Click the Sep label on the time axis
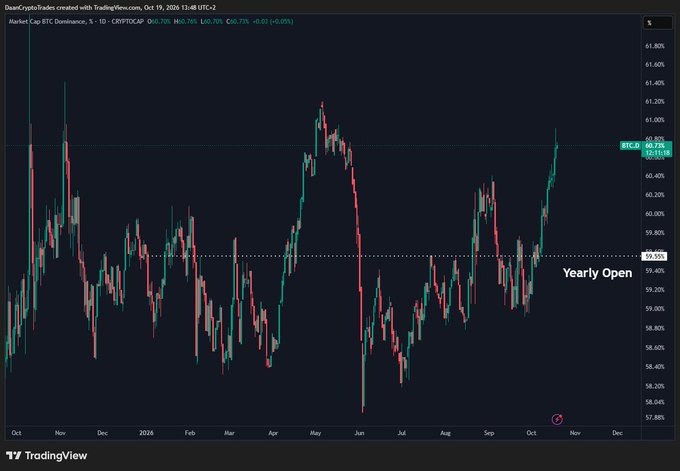680x471 pixels. pos(489,433)
